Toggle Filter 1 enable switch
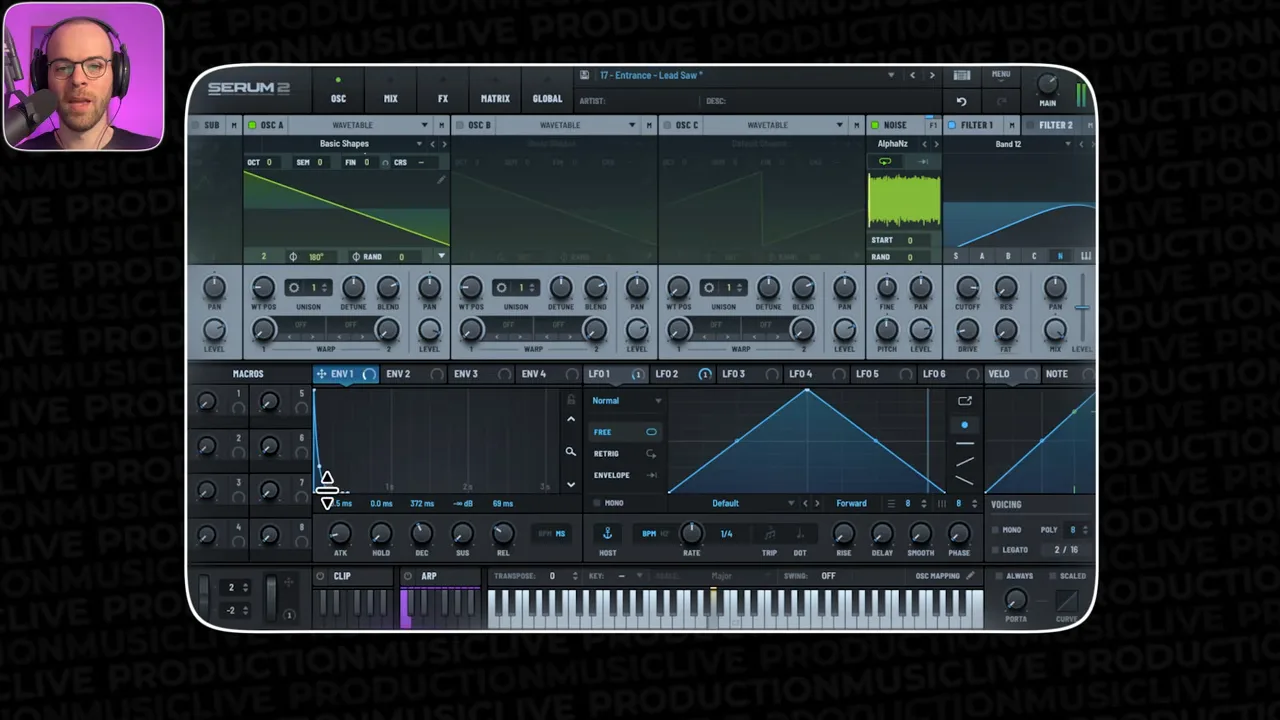Viewport: 1280px width, 720px height. [x=951, y=125]
